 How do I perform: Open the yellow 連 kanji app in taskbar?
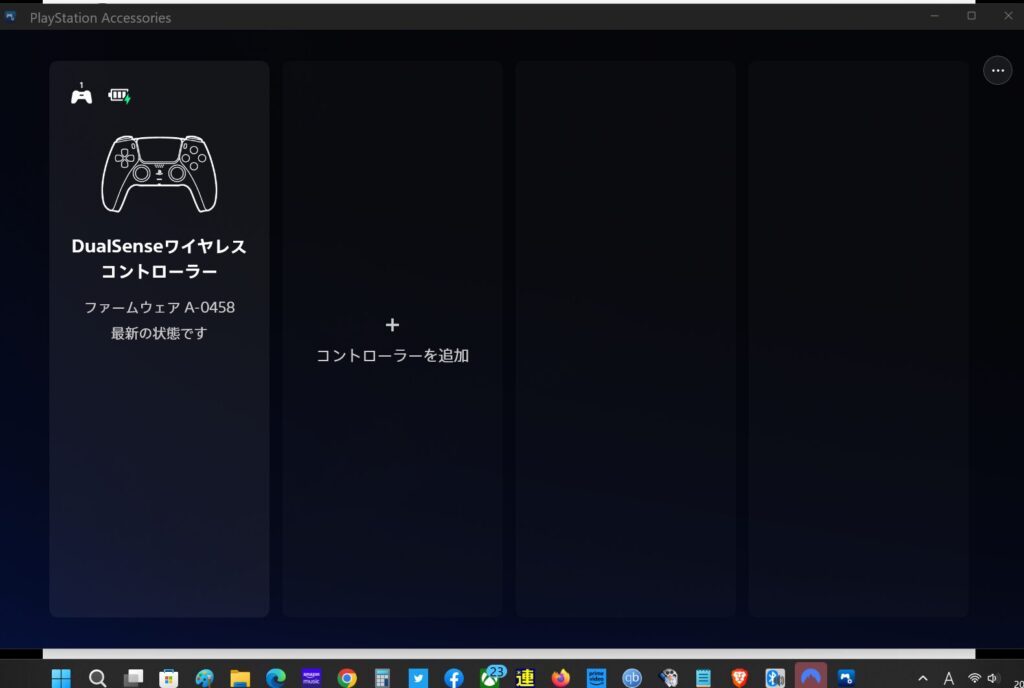point(525,678)
